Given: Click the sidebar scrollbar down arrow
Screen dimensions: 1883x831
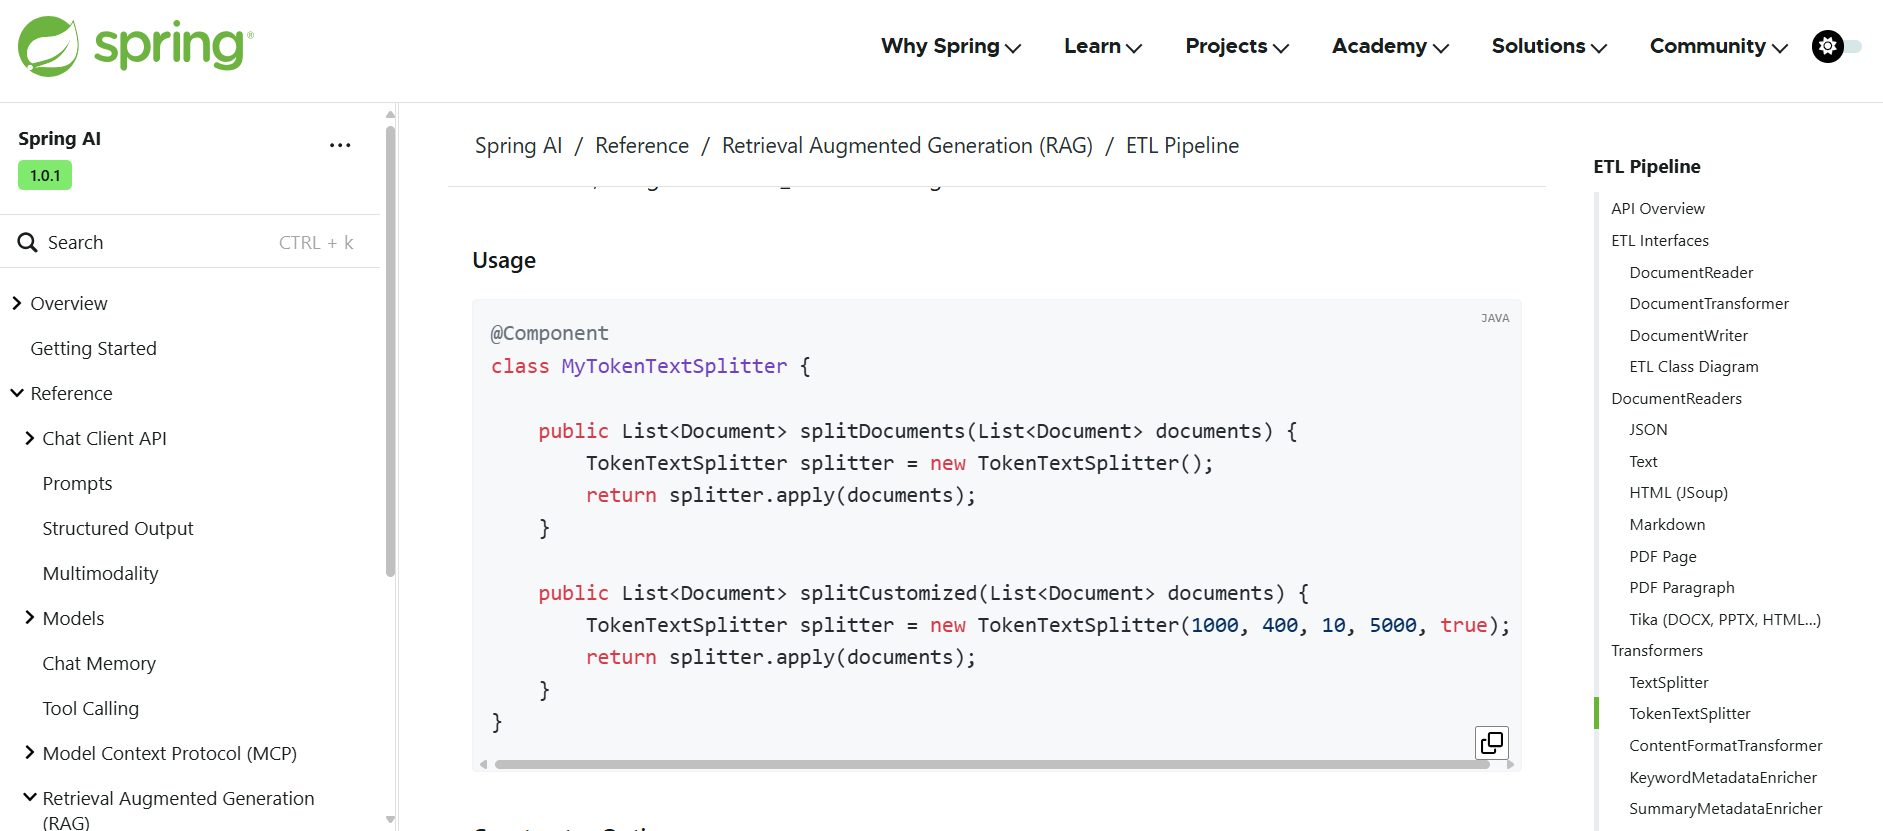Looking at the screenshot, I should coord(390,820).
